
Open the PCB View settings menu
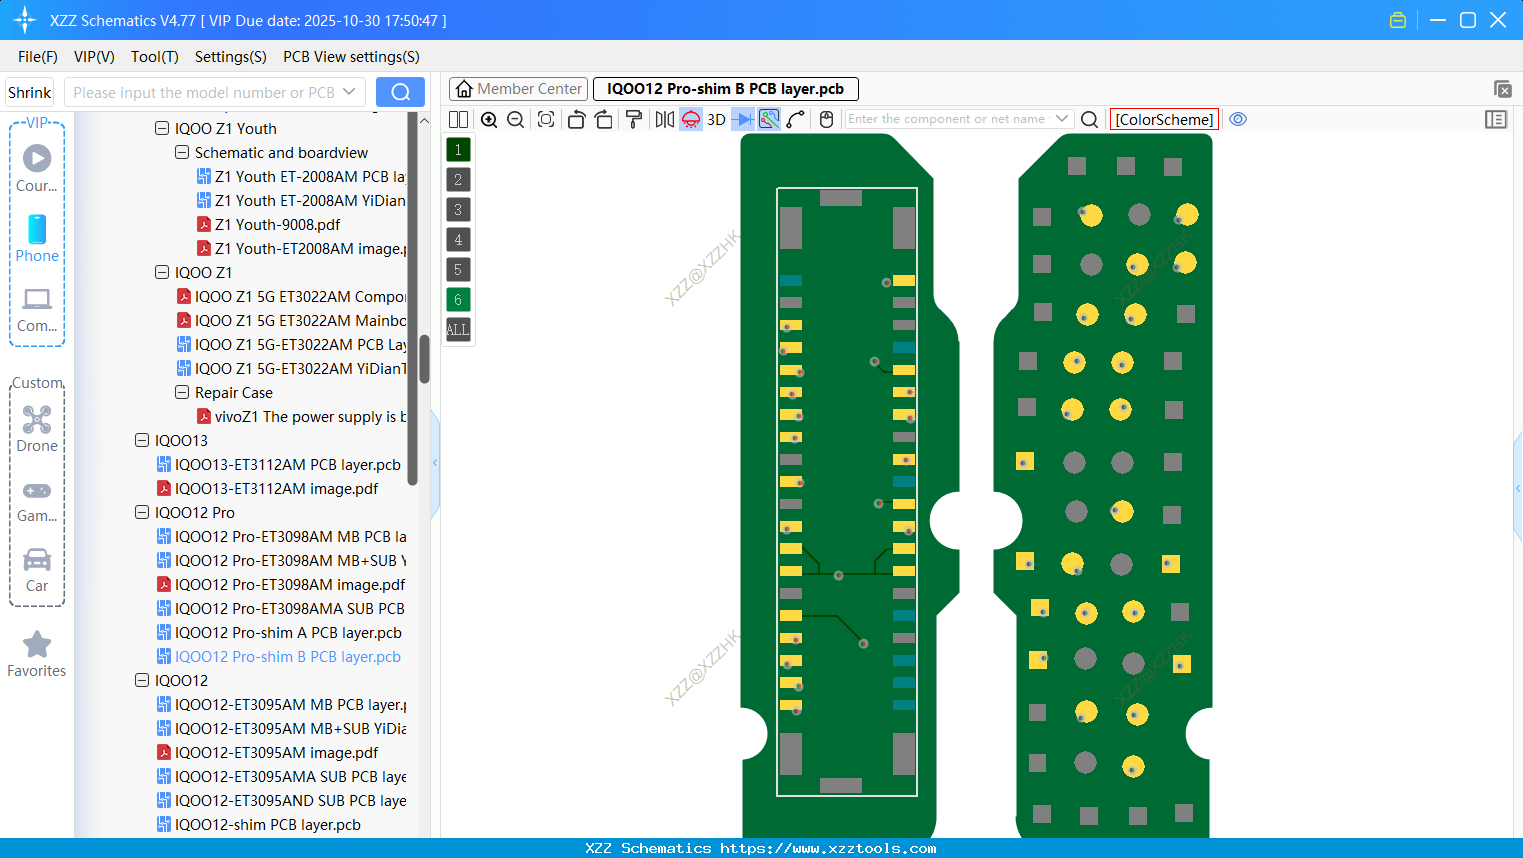(x=351, y=57)
